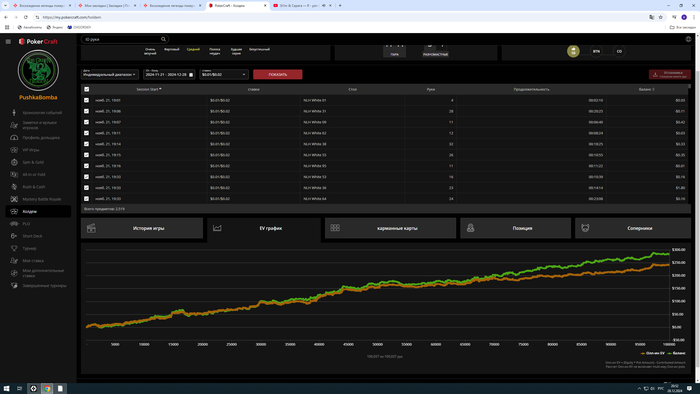Switch to карманные карты tab
Screen dimensions: 700x394
pos(390,228)
